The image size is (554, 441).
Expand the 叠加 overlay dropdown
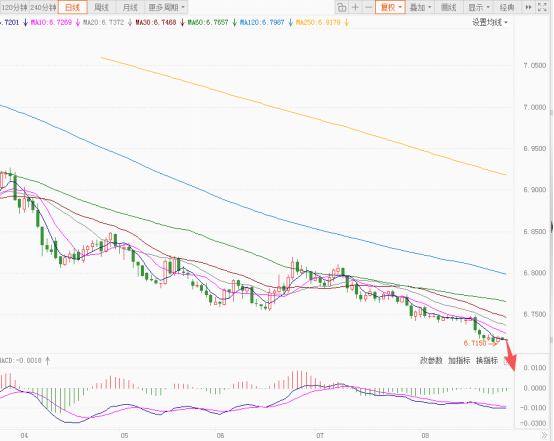pyautogui.click(x=420, y=7)
